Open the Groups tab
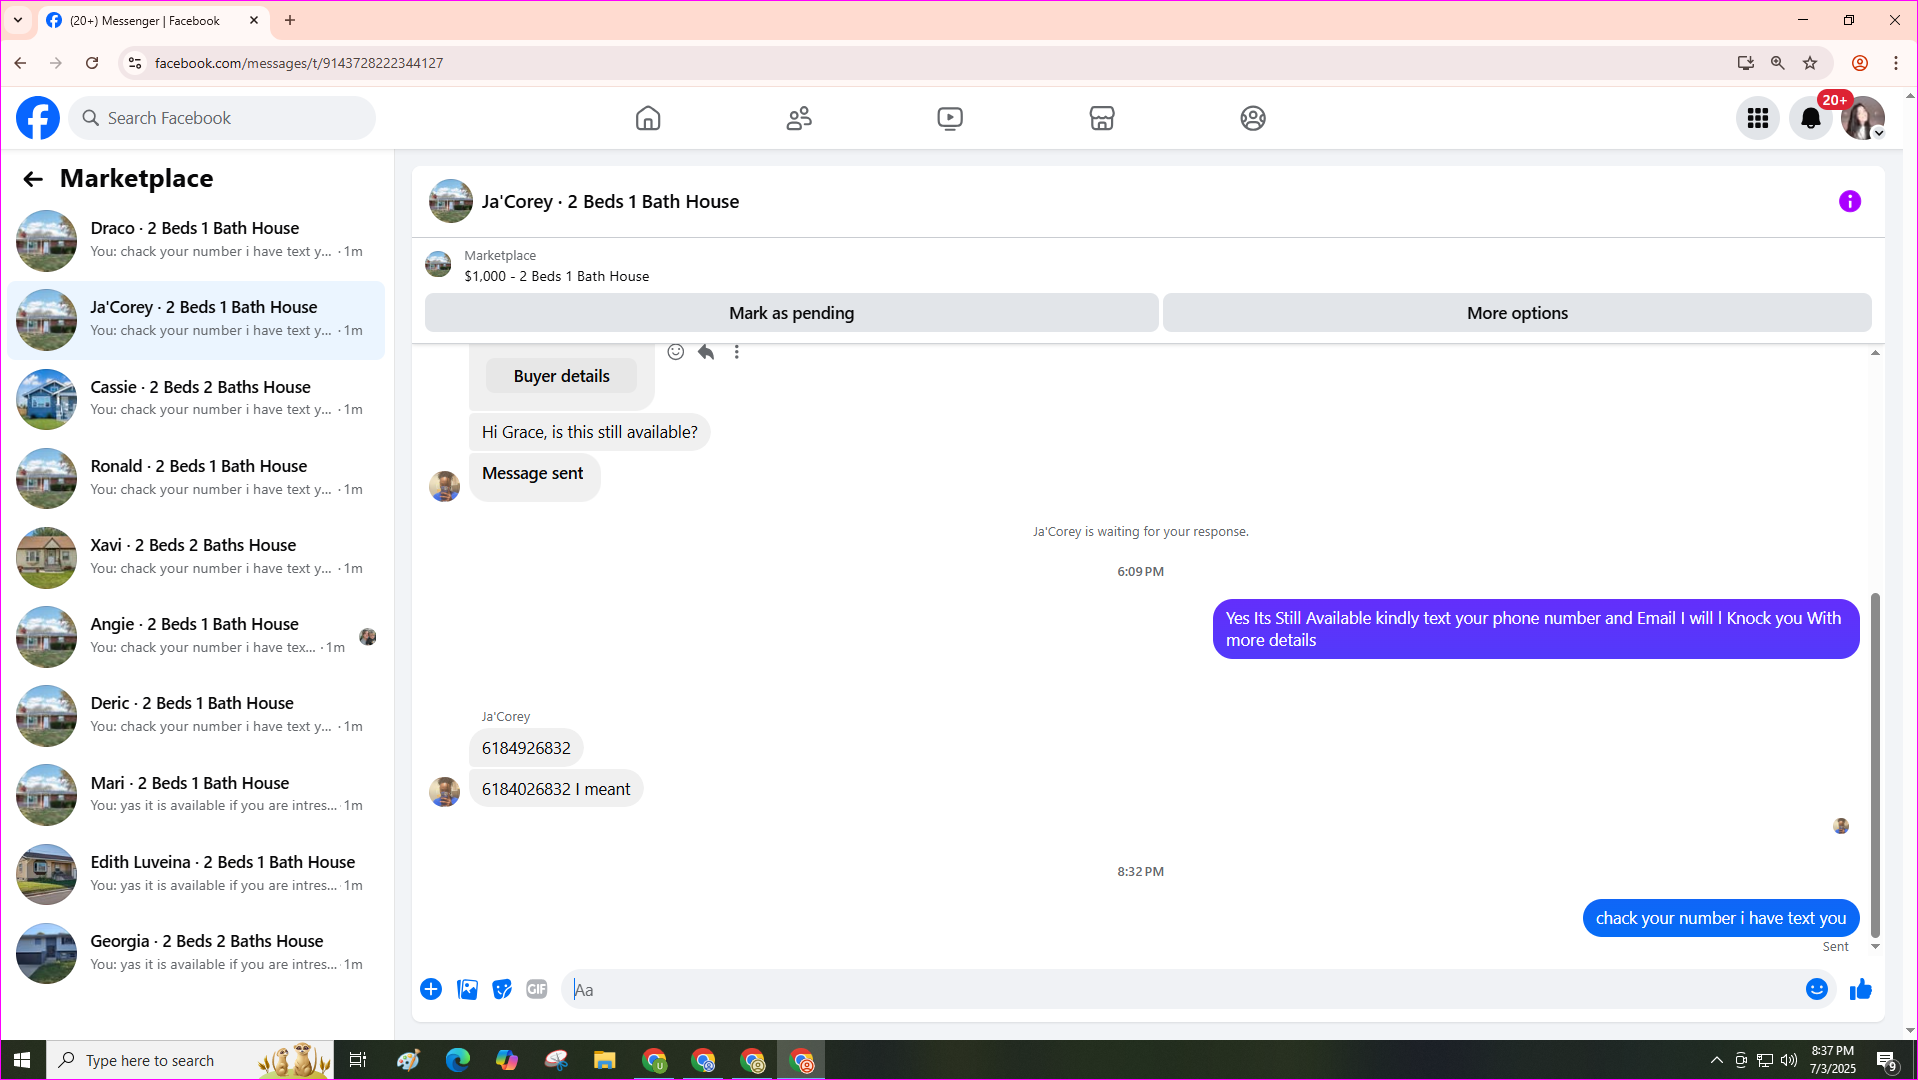Screen dimensions: 1918x1080 tap(1252, 118)
